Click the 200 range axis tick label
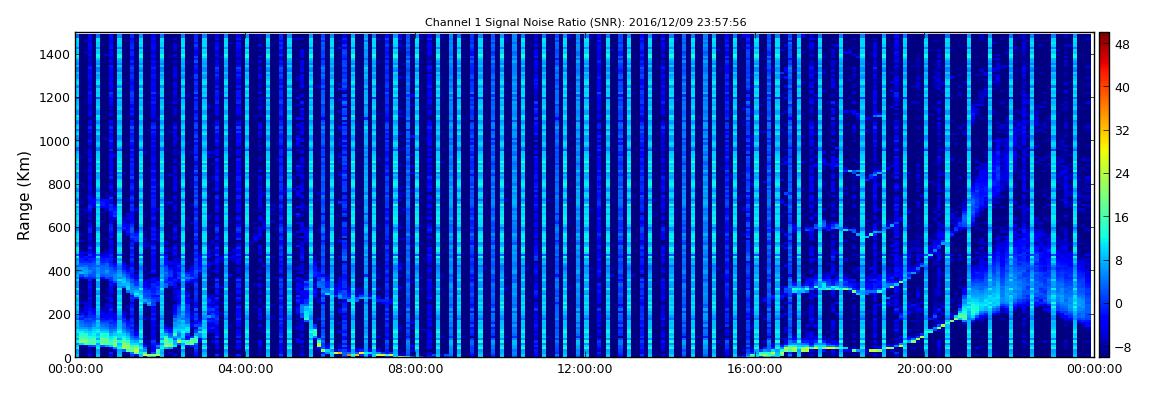The width and height of the screenshot is (1150, 407). pos(59,315)
